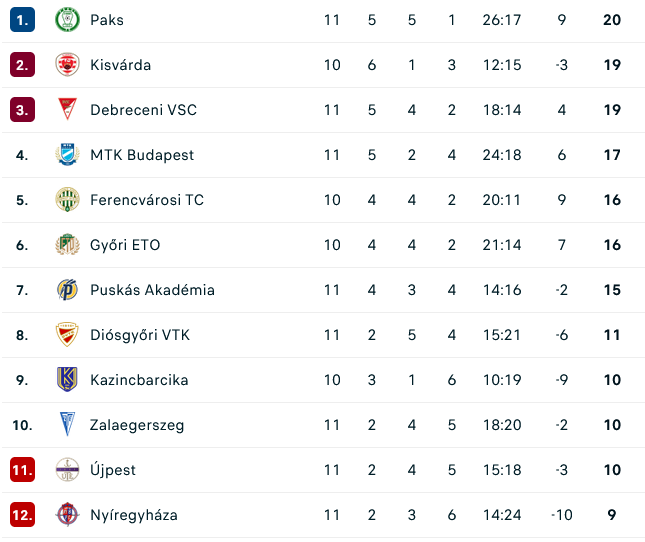Click the Paks club crest icon
Viewport: 645px width, 542px height.
tap(67, 20)
